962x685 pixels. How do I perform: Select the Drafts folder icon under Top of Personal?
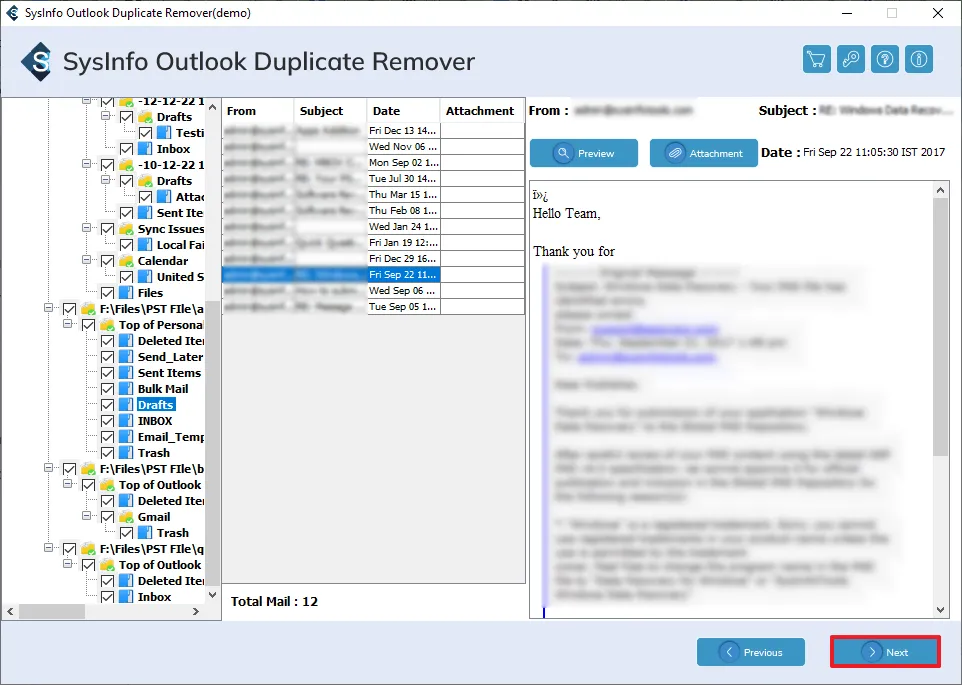pyautogui.click(x=126, y=405)
